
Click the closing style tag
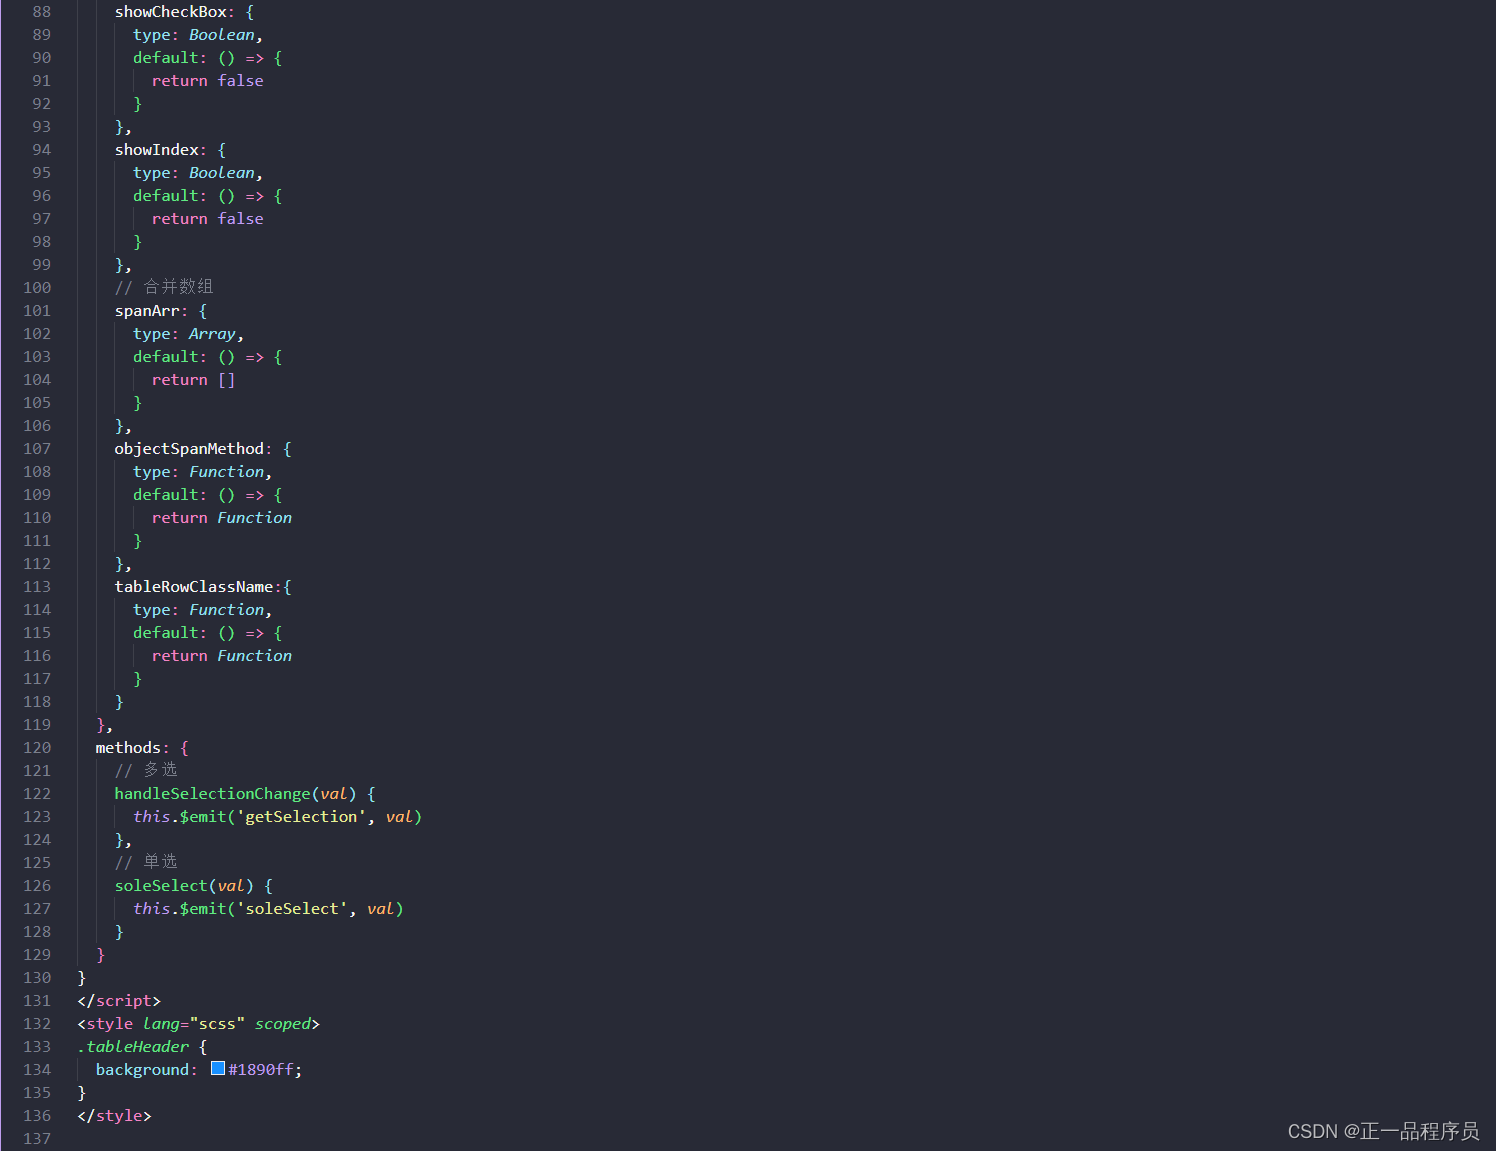[114, 1116]
